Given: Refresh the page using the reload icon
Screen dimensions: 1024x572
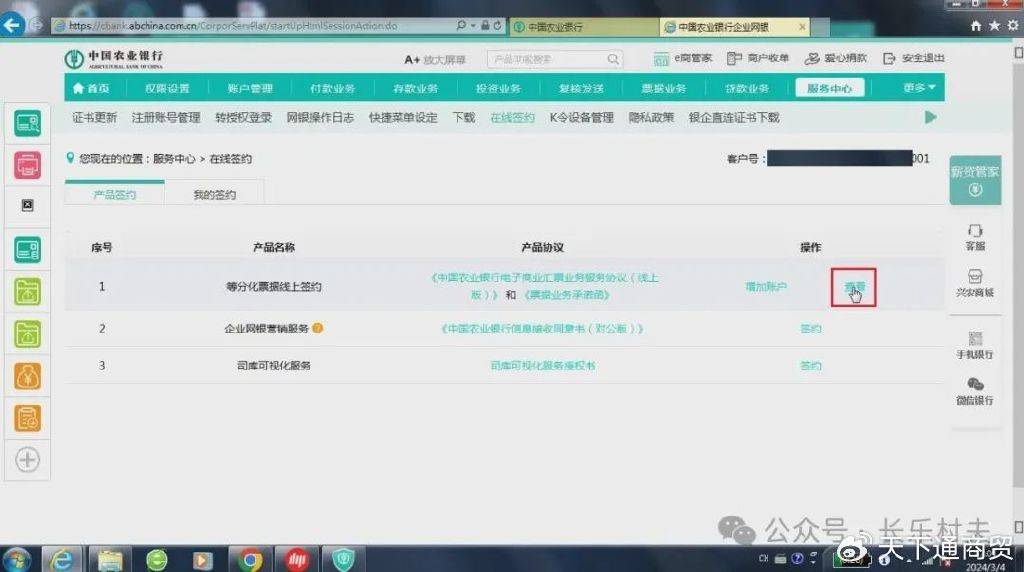Looking at the screenshot, I should point(498,25).
